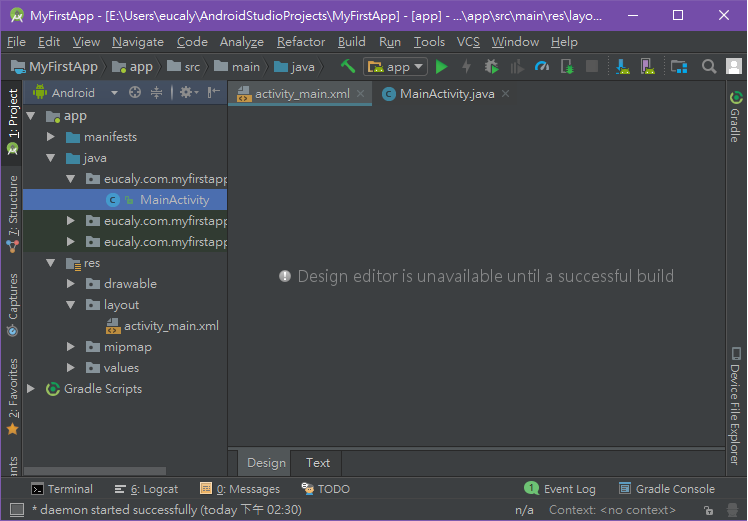Expand the Gradle Scripts node
This screenshot has width=748, height=521.
pos(31,389)
